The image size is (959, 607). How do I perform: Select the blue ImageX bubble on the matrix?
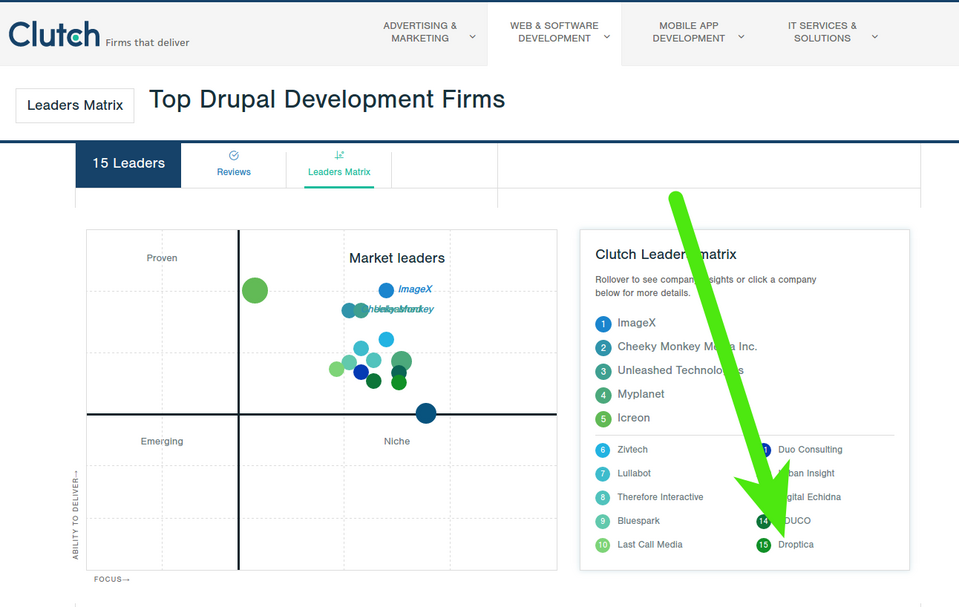pyautogui.click(x=386, y=290)
